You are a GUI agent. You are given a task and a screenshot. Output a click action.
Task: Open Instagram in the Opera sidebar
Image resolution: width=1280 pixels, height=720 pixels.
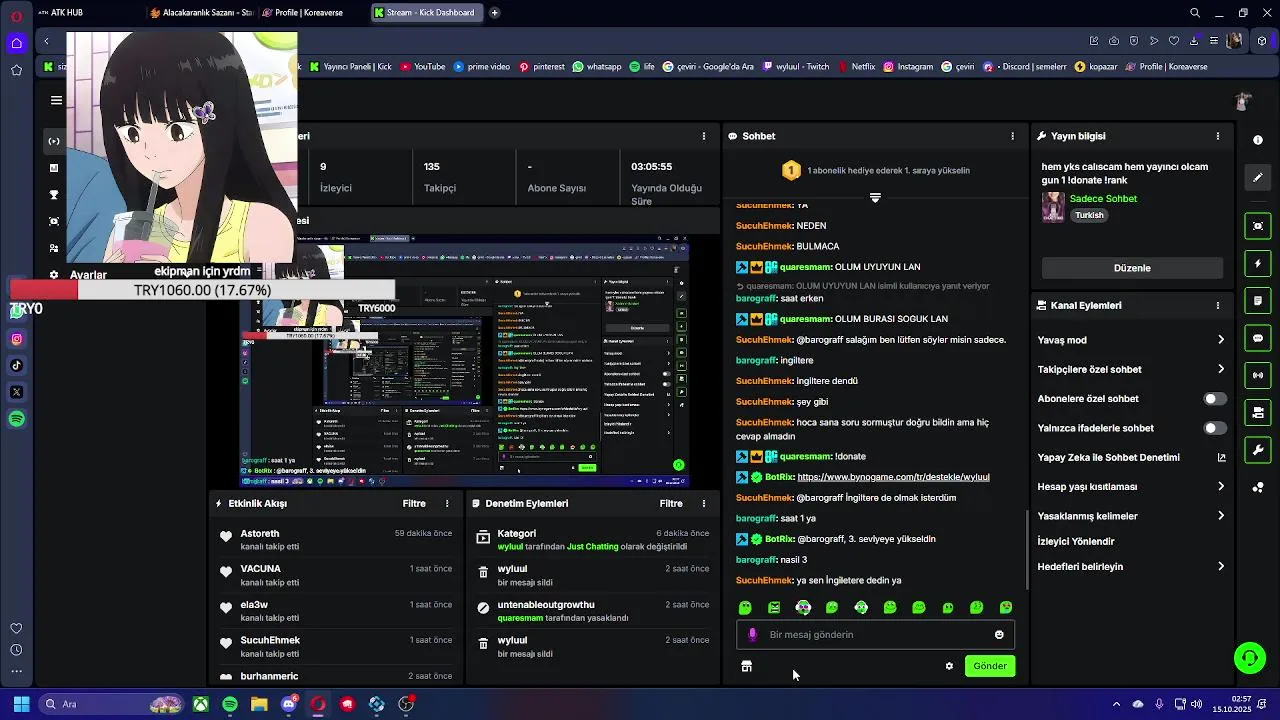[17, 339]
